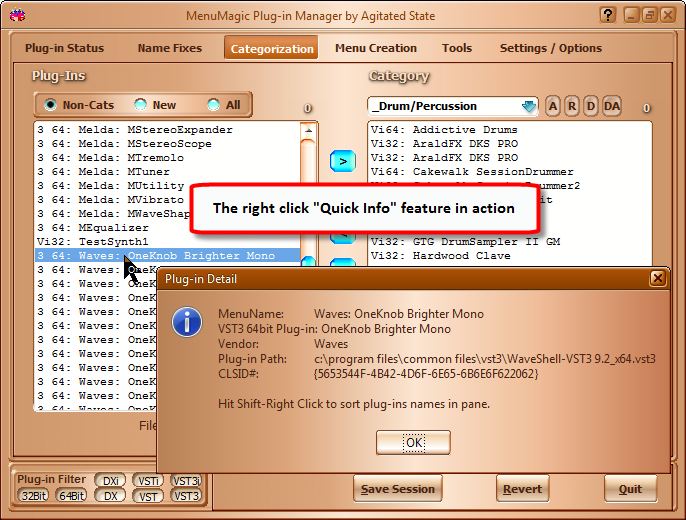Toggle the VSTi plug-in filter
The image size is (686, 520).
pos(148,481)
